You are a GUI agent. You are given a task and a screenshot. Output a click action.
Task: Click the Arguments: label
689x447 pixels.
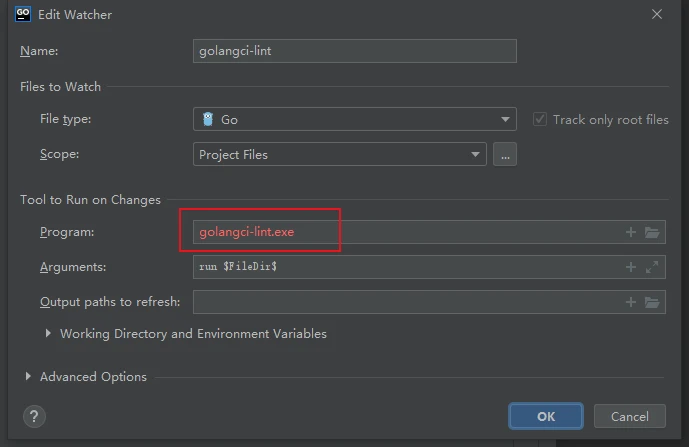(73, 267)
